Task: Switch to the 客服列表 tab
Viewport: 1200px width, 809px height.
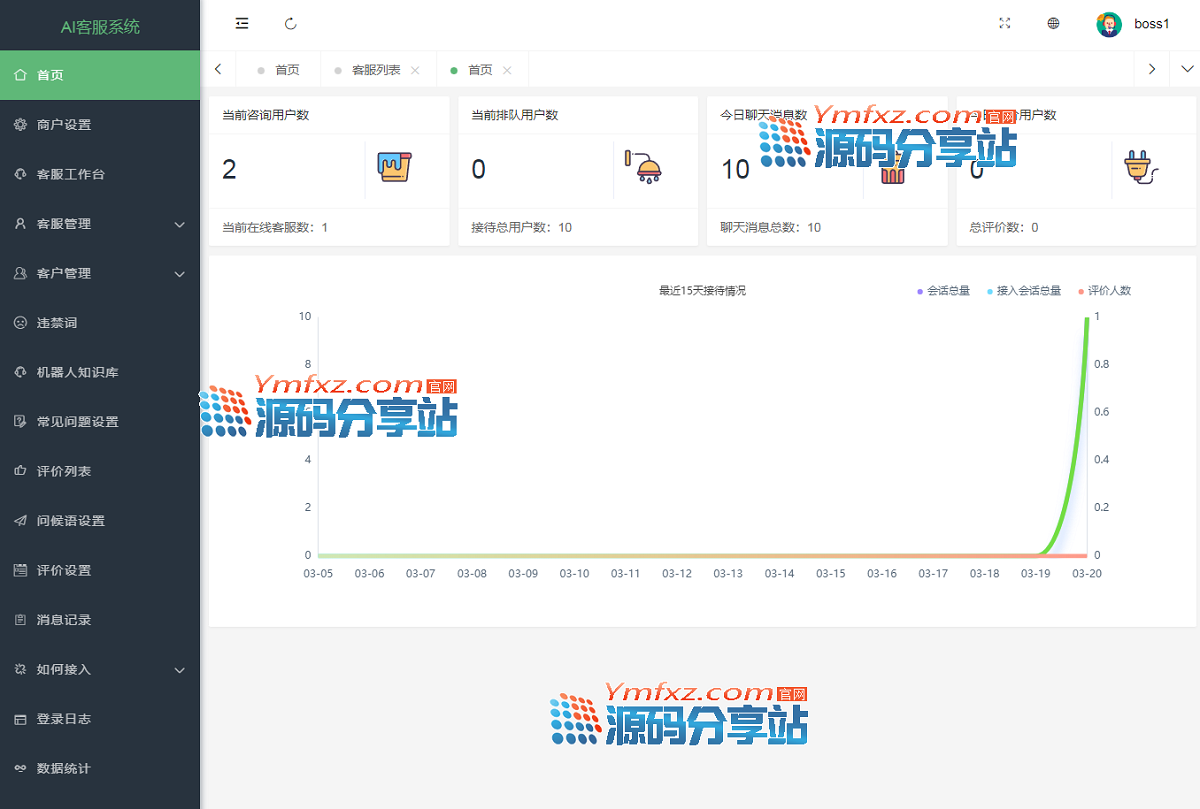Action: (x=376, y=70)
